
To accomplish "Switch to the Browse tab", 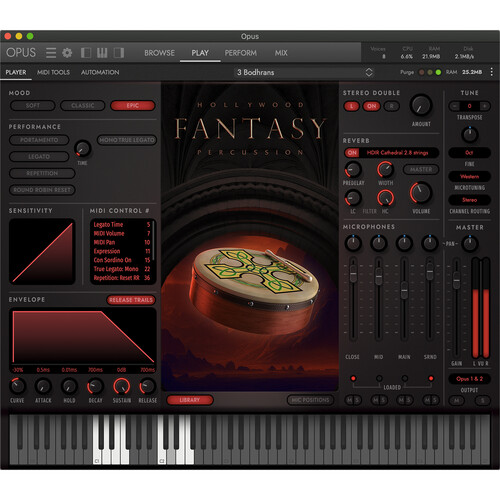I will pos(159,53).
